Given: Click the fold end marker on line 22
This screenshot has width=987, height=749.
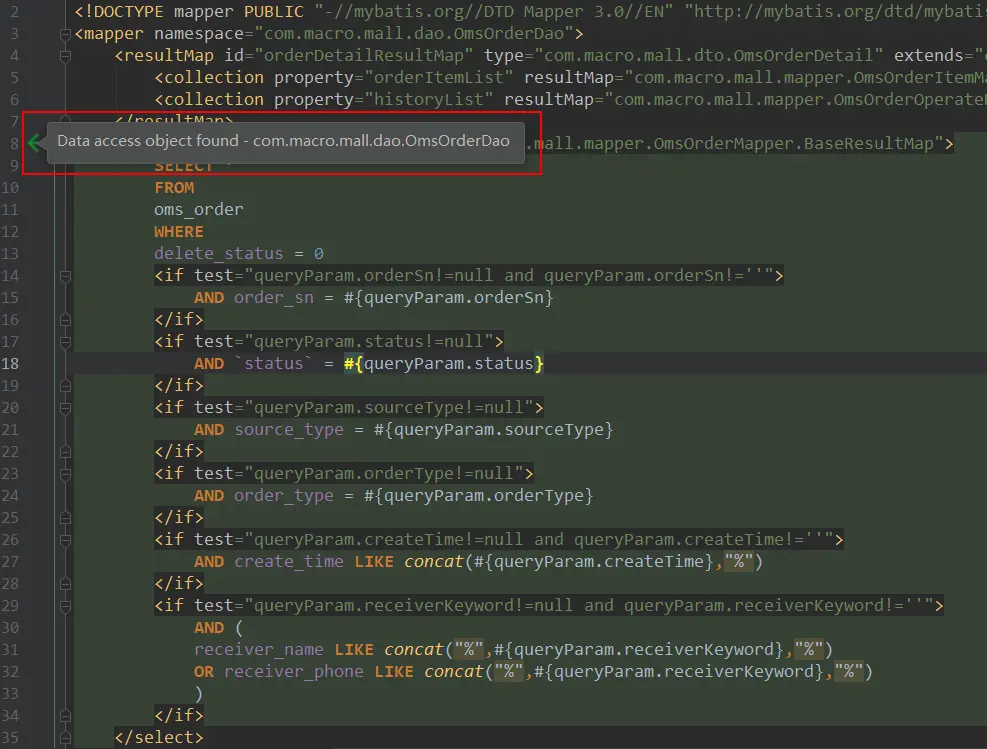Looking at the screenshot, I should (x=65, y=452).
